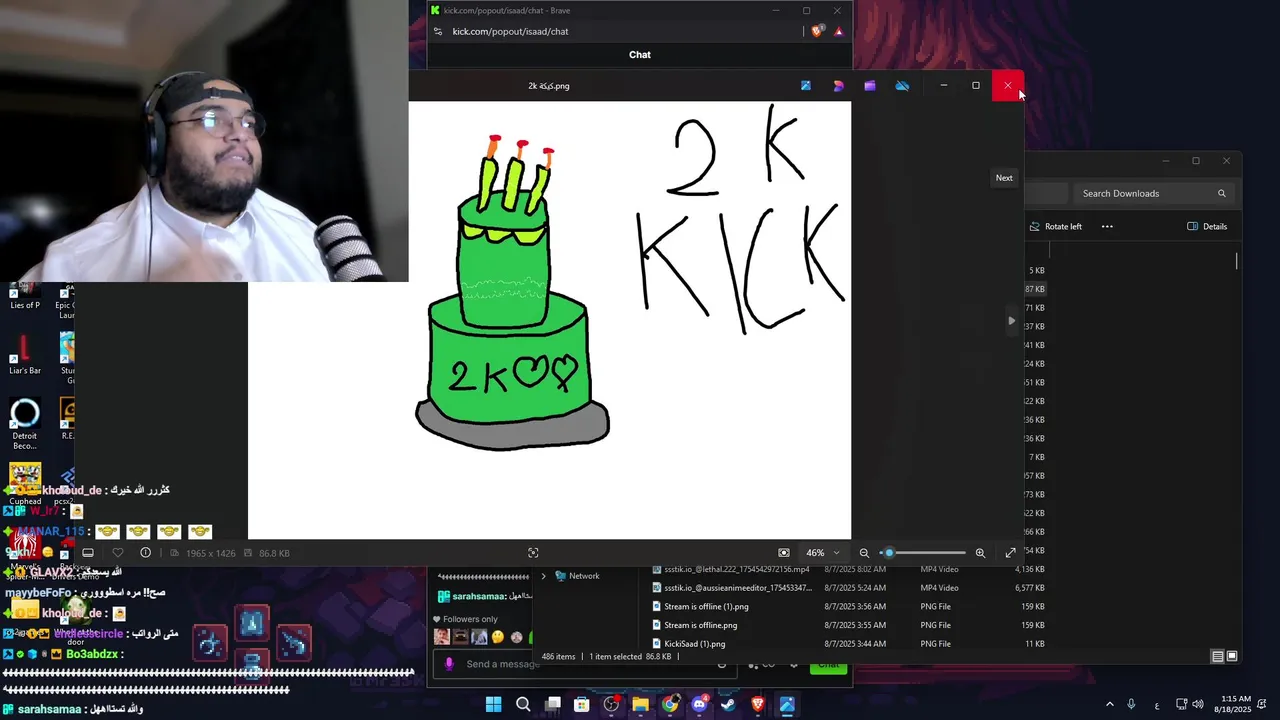The height and width of the screenshot is (720, 1280).
Task: Click the Followers only label in chat
Action: (x=470, y=619)
